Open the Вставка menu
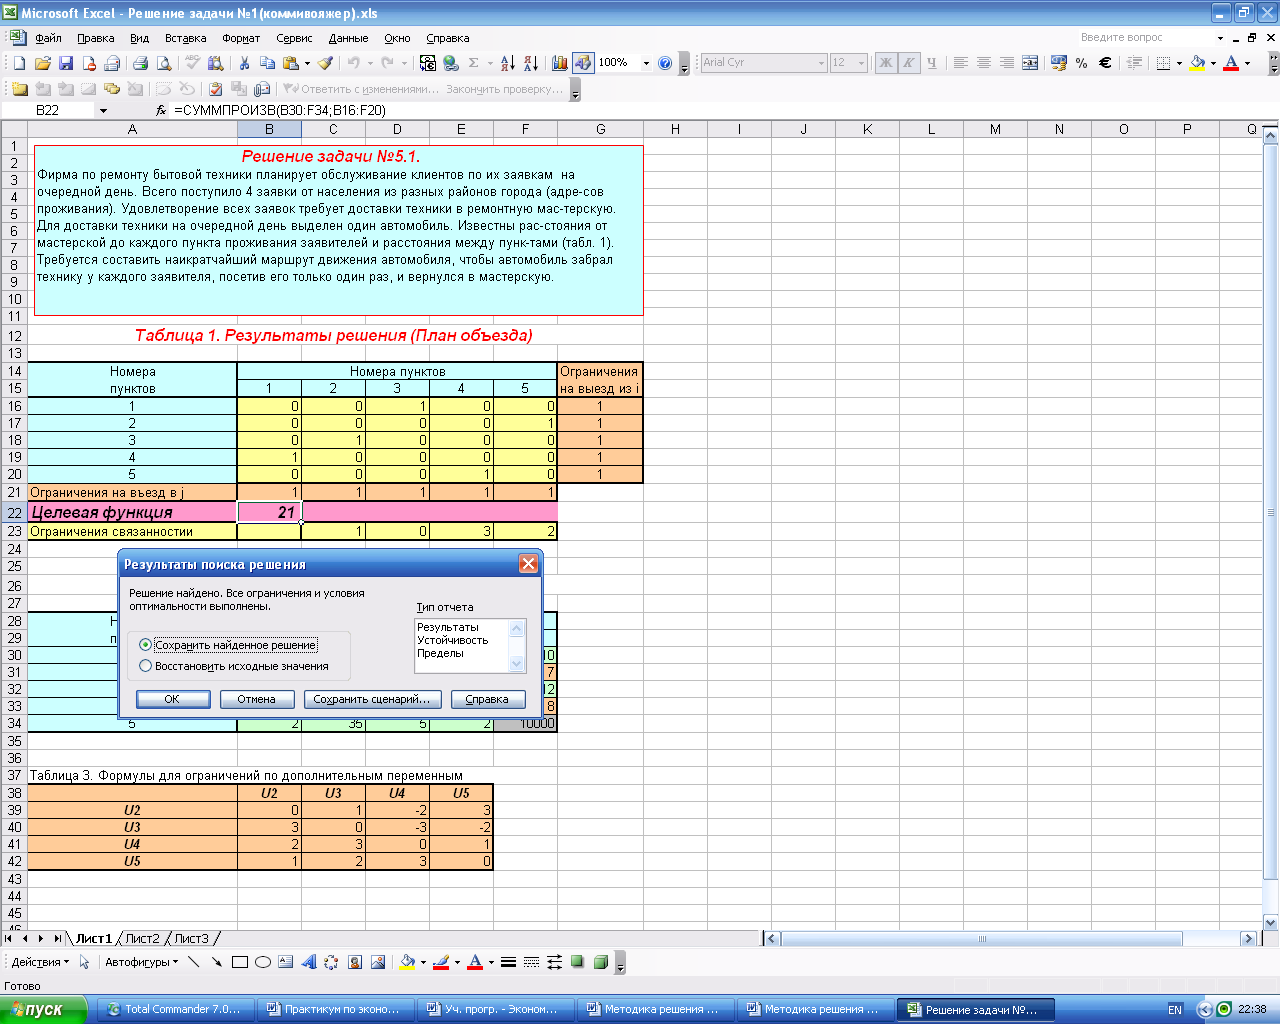This screenshot has width=1280, height=1024. pyautogui.click(x=185, y=38)
